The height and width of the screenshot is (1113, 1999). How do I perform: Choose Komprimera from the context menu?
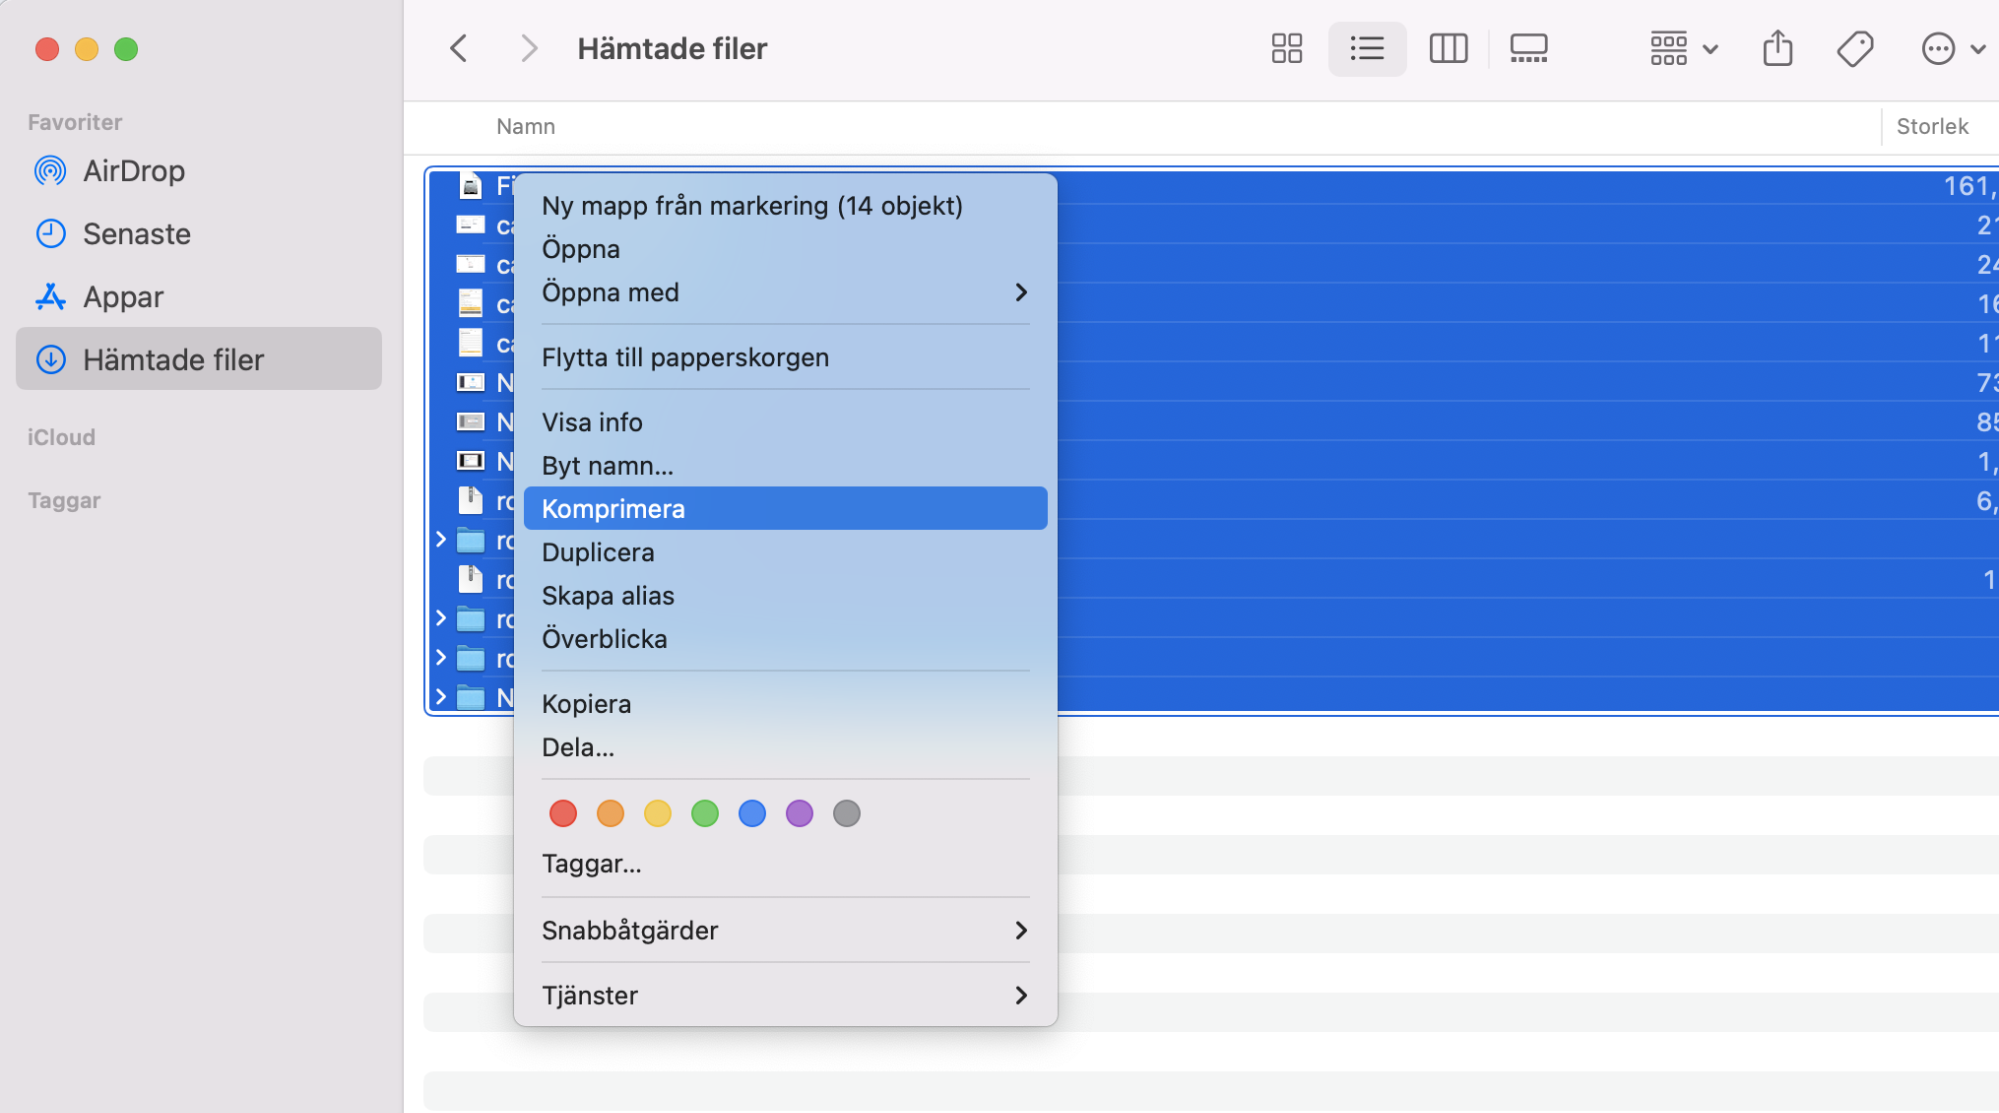pyautogui.click(x=785, y=508)
